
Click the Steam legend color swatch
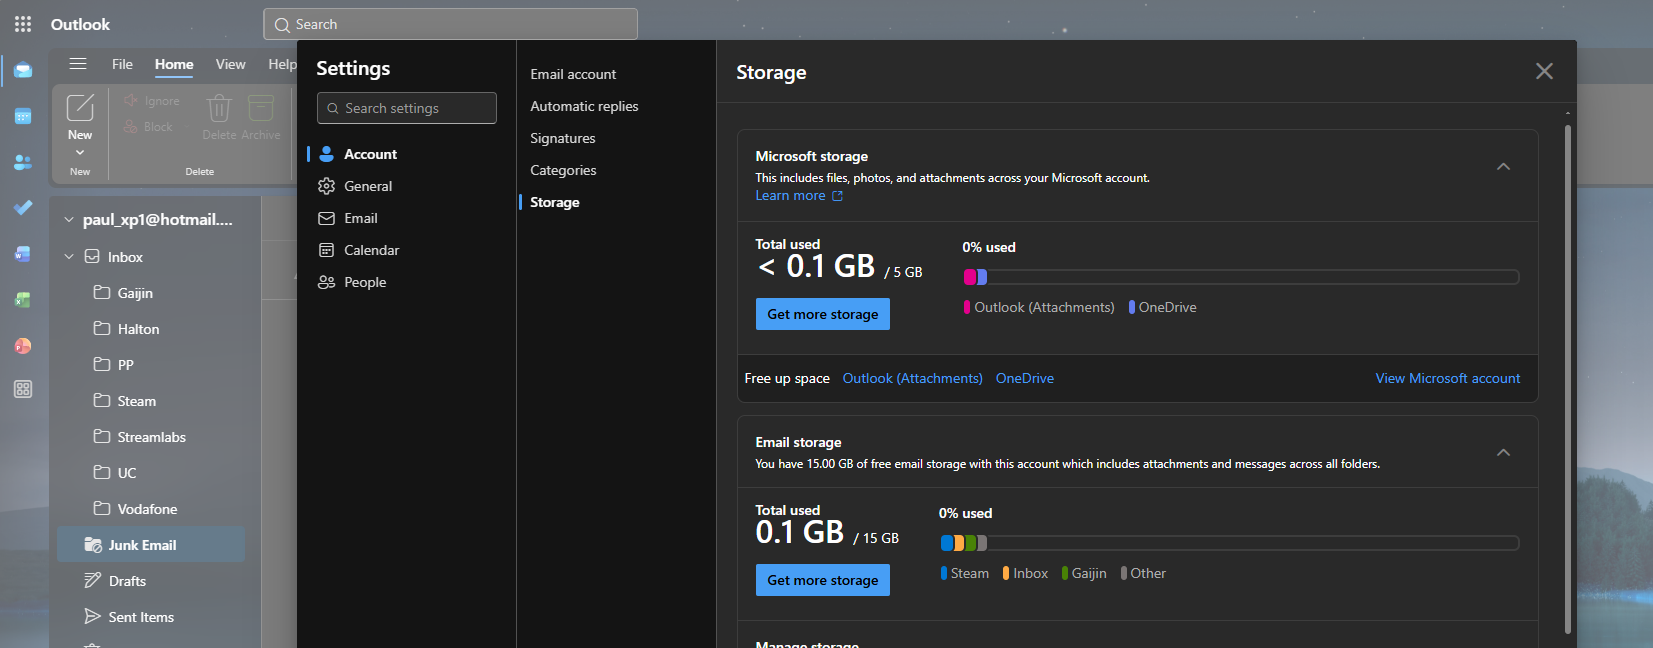point(944,573)
